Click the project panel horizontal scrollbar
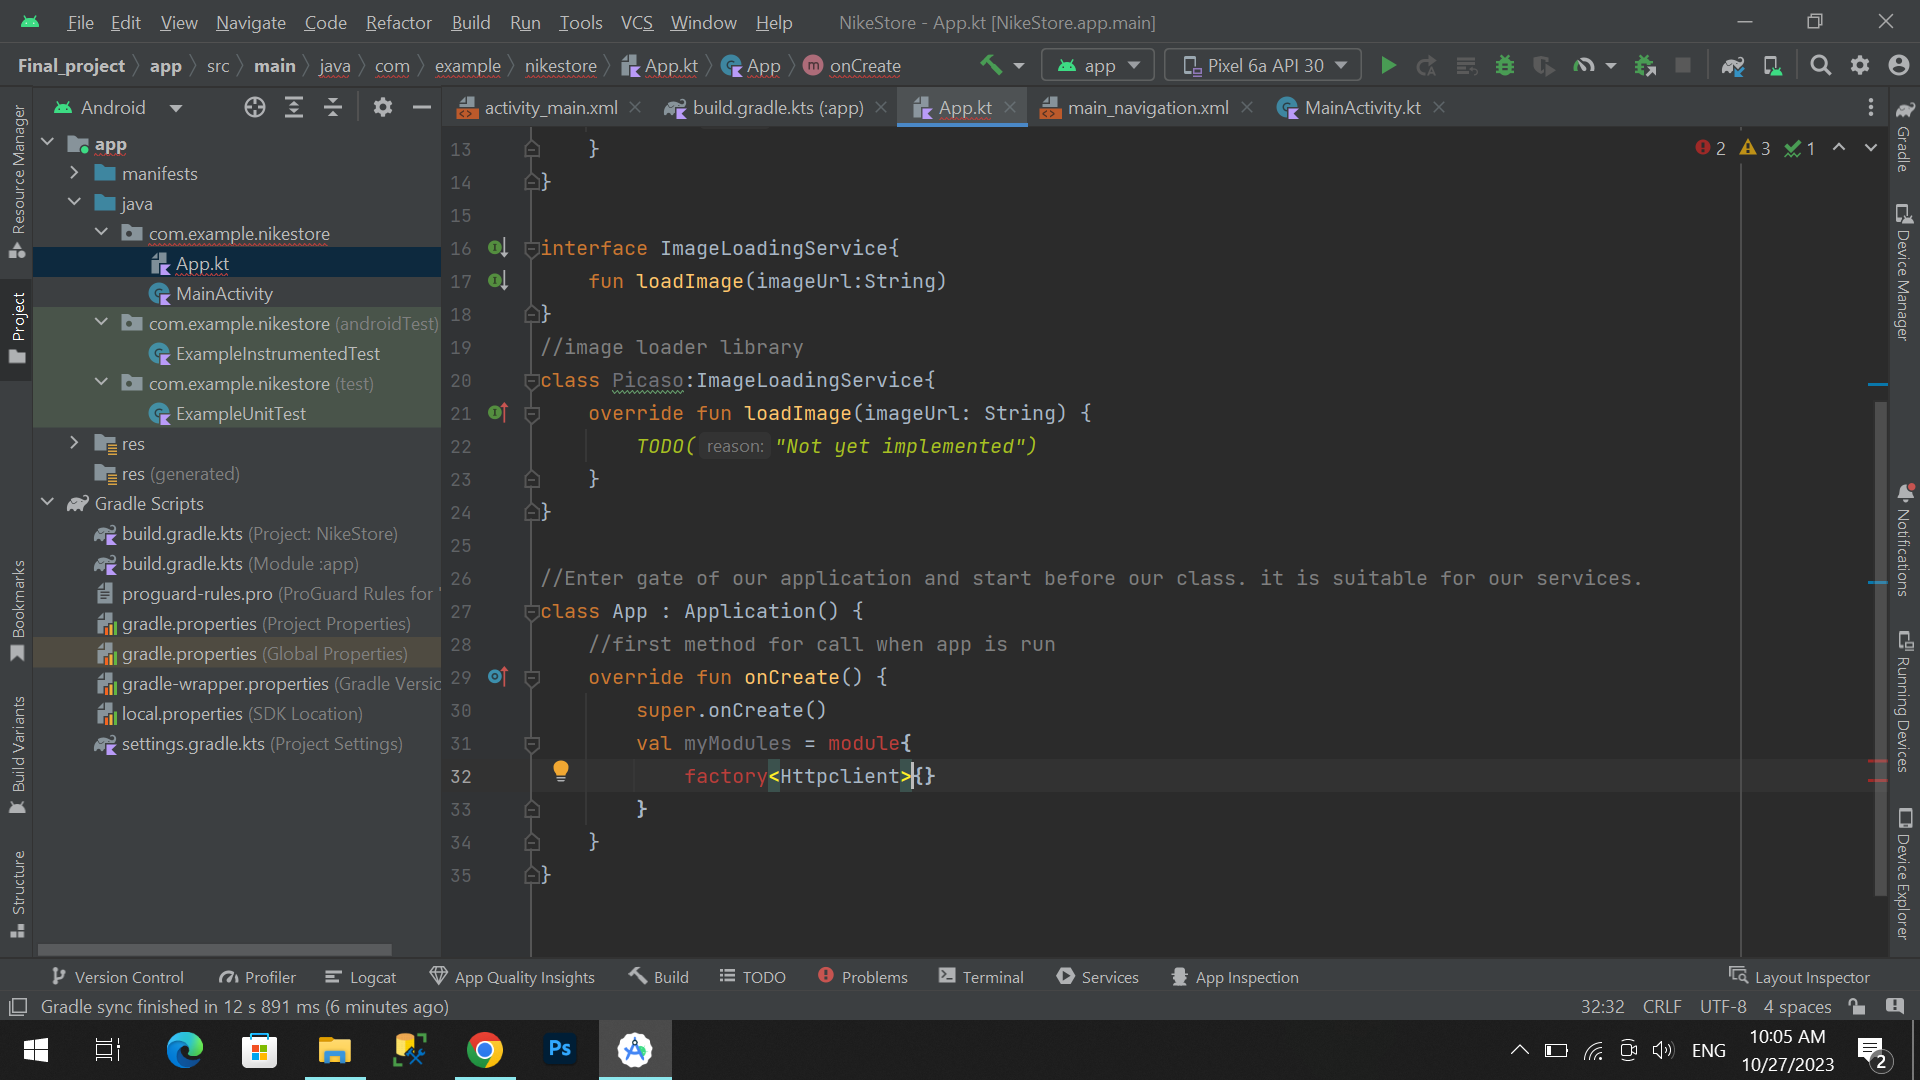 [x=215, y=949]
